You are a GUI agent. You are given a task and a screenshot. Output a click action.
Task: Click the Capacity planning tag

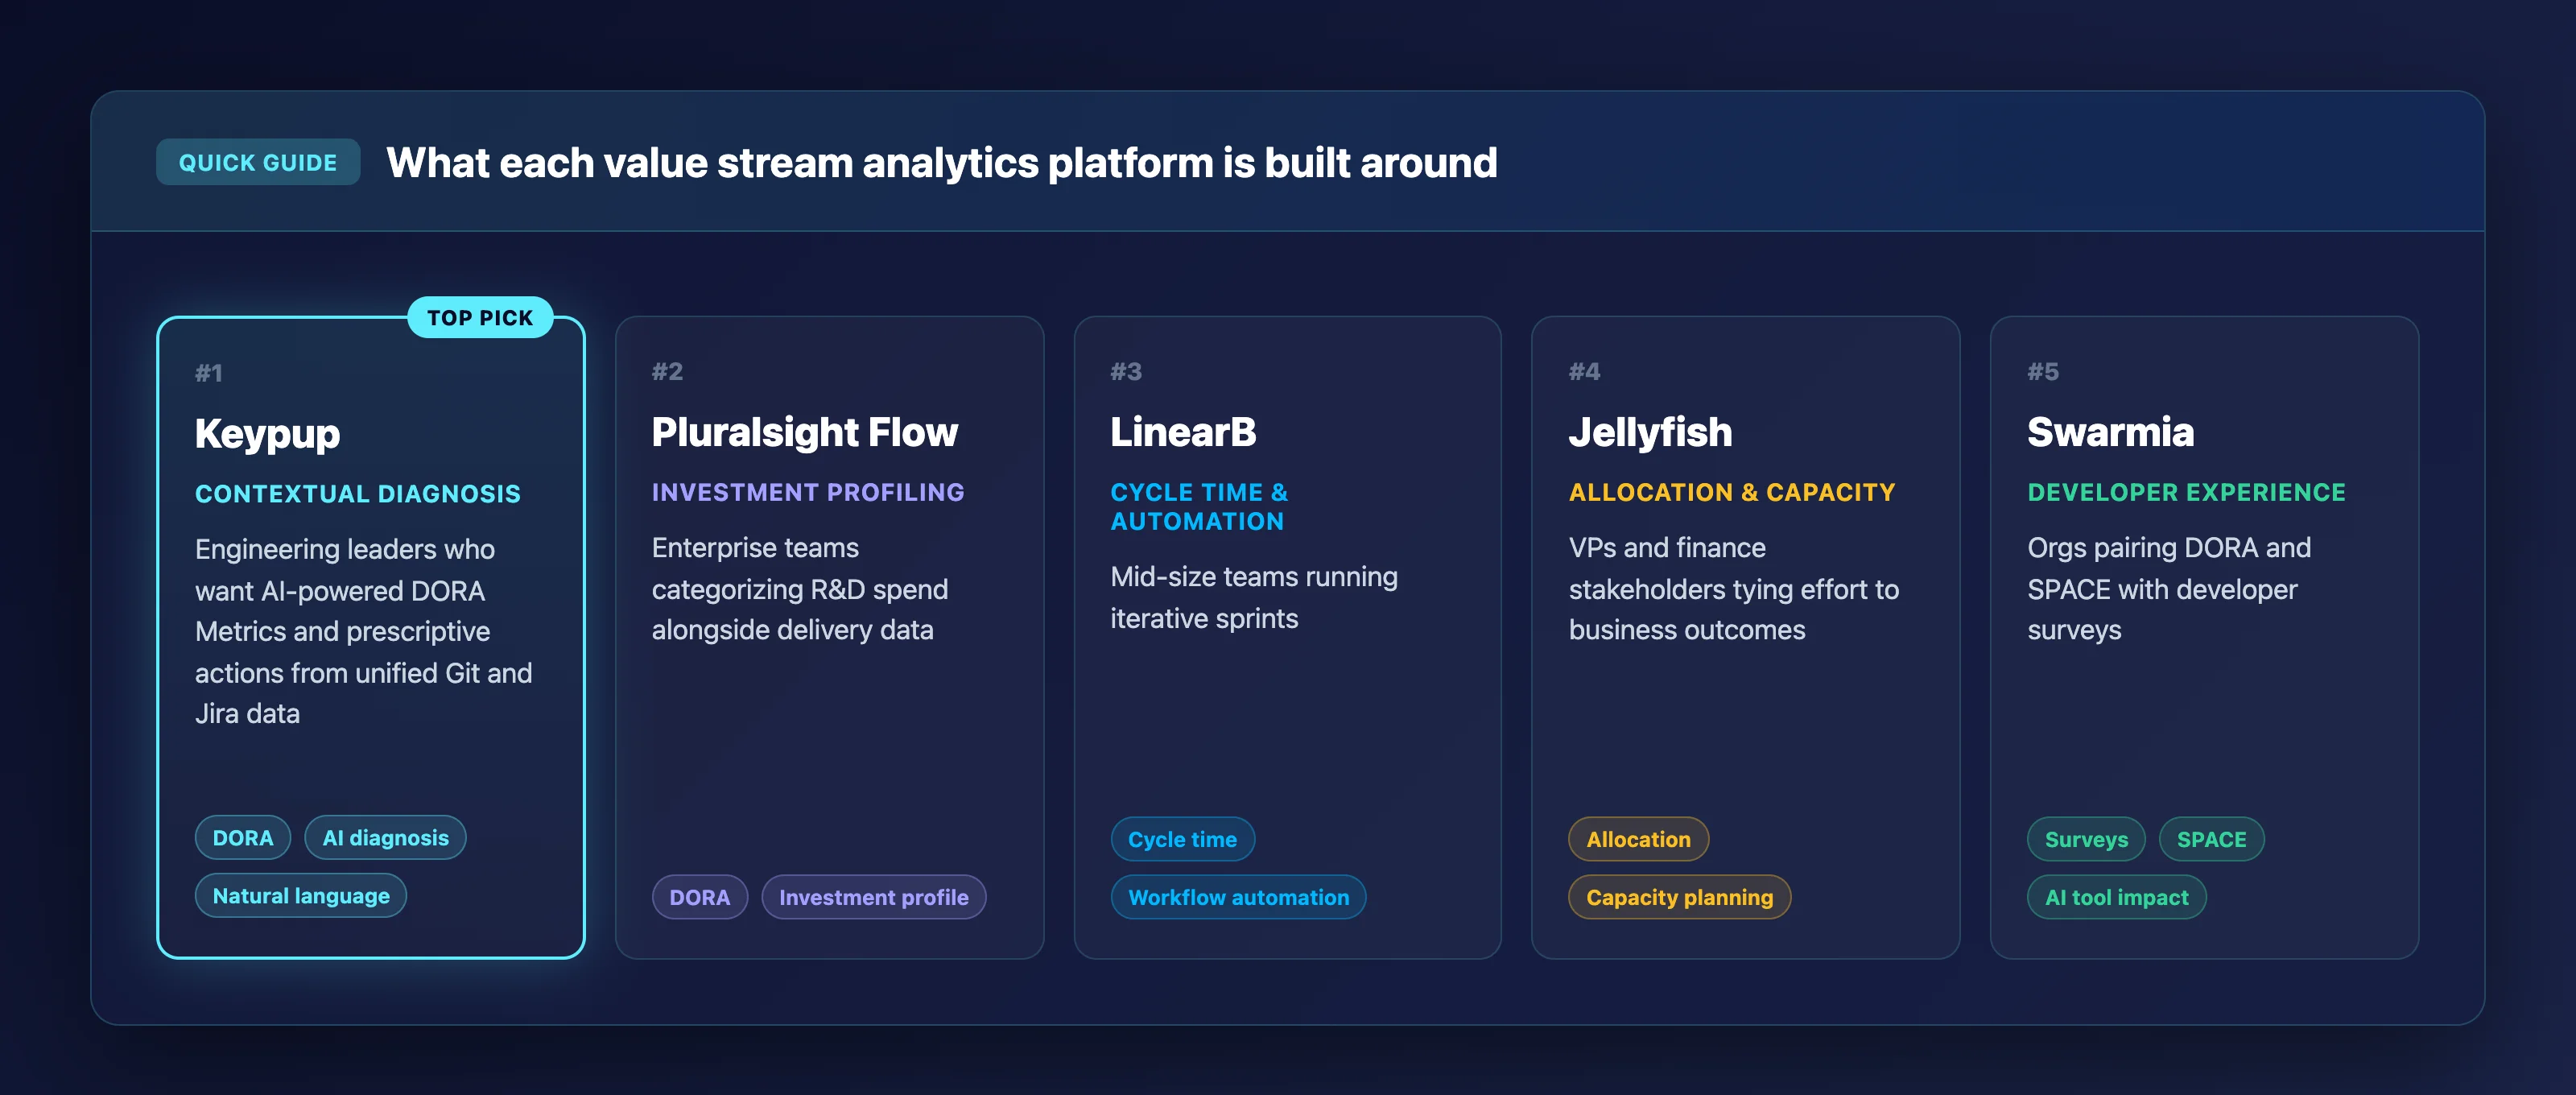pyautogui.click(x=1679, y=897)
